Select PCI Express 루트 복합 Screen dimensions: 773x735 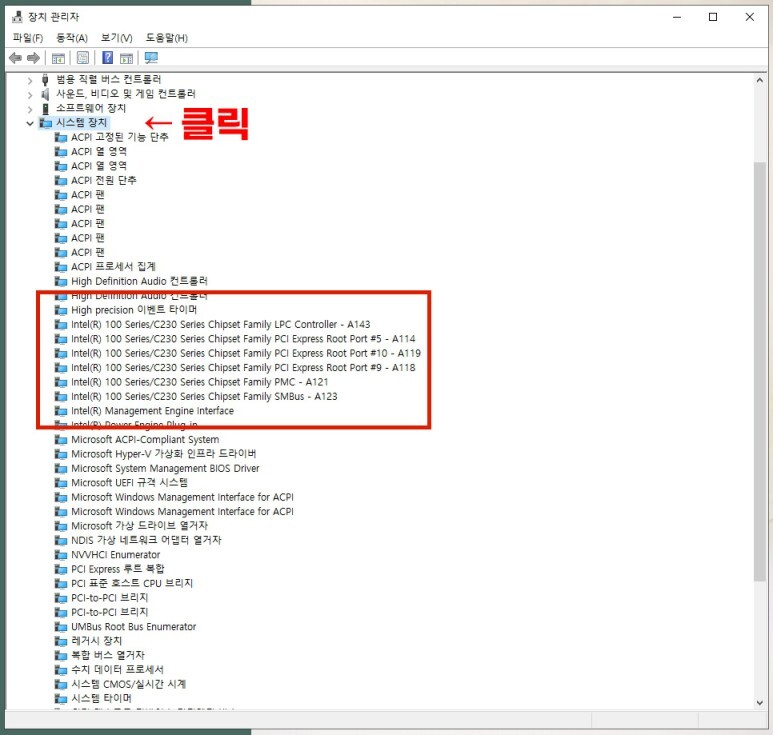coord(118,569)
